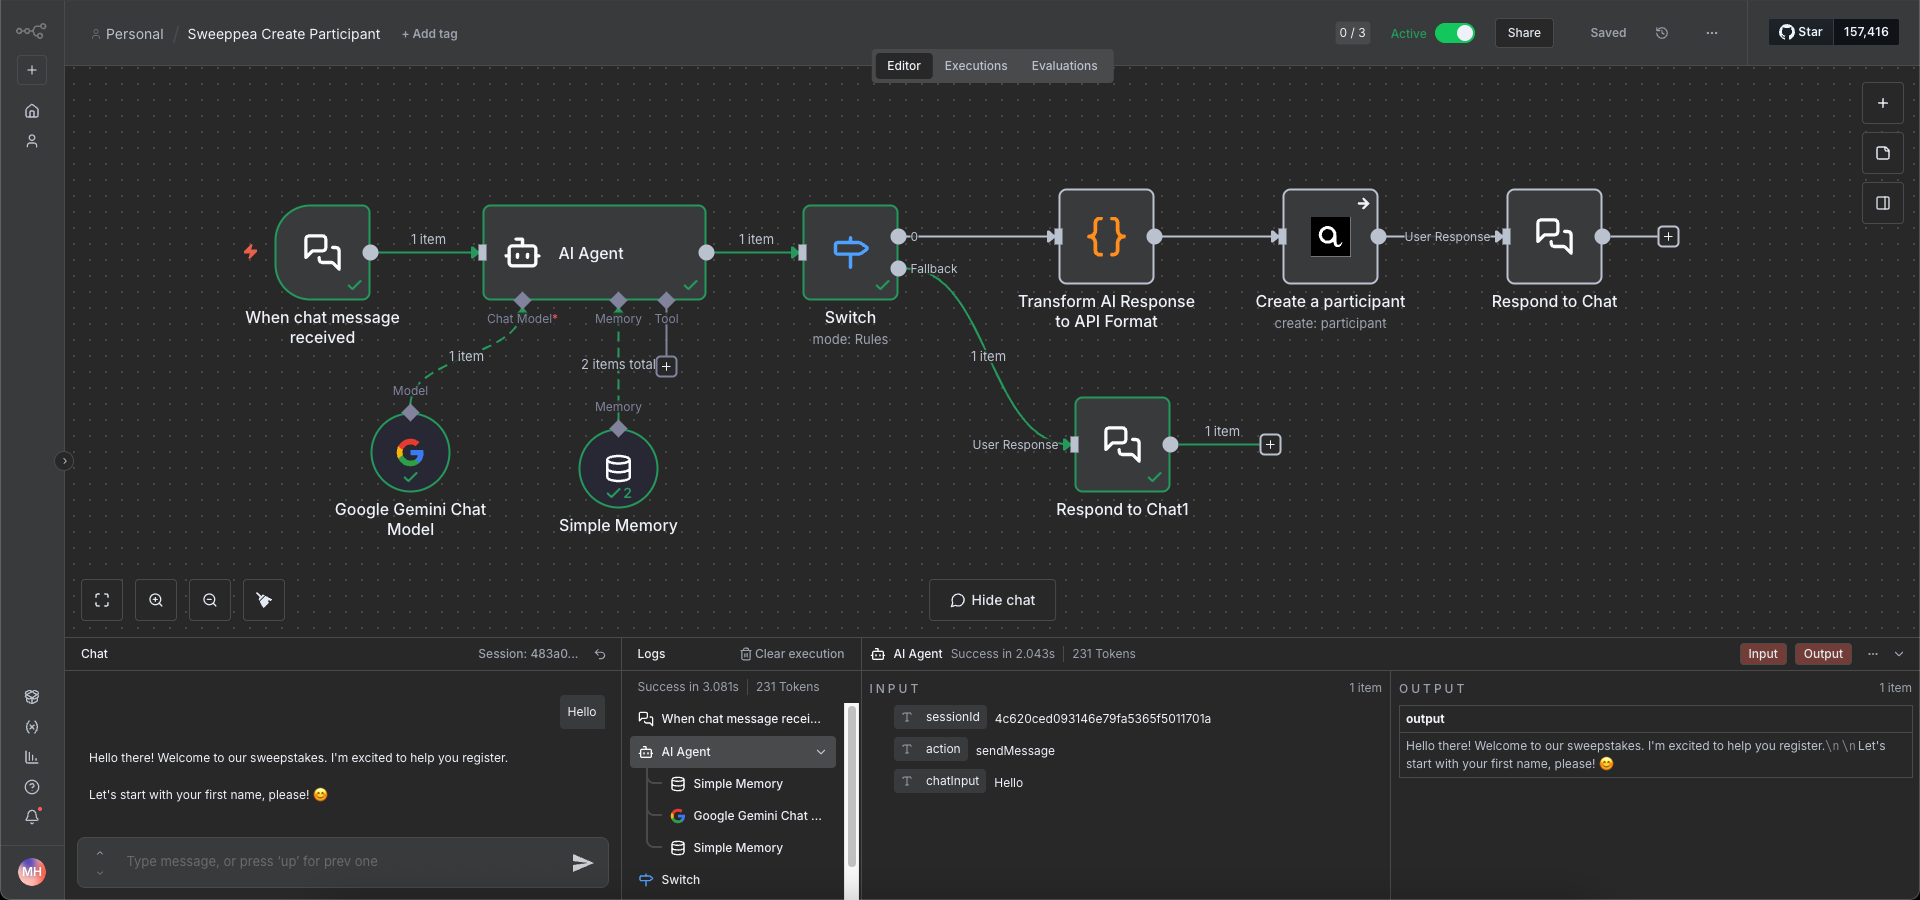Expand the AI Agent log row chevron
1920x900 pixels.
click(821, 752)
